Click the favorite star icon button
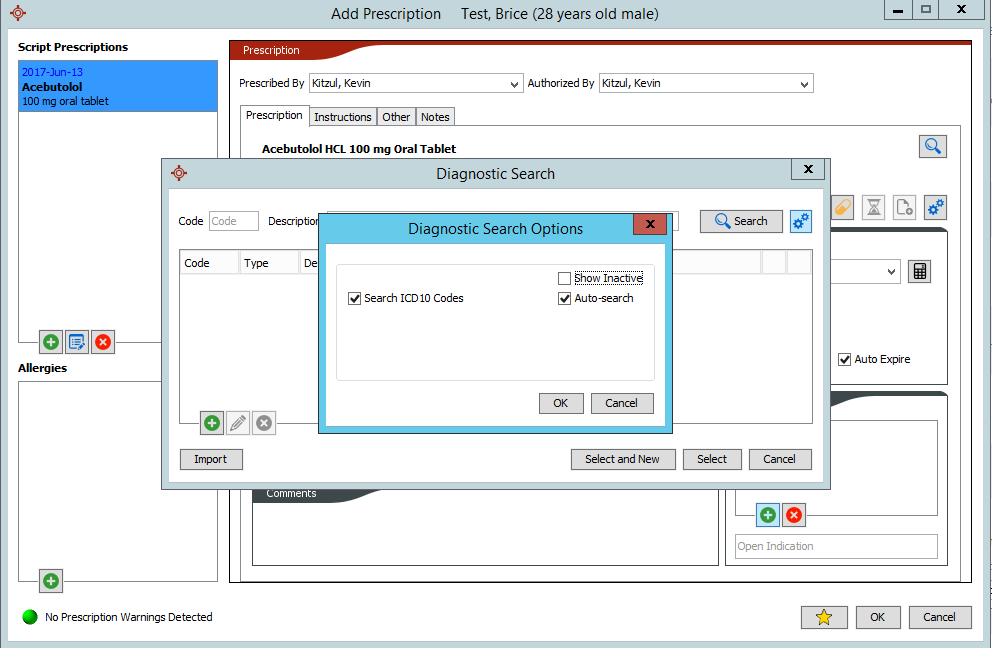 tap(824, 617)
